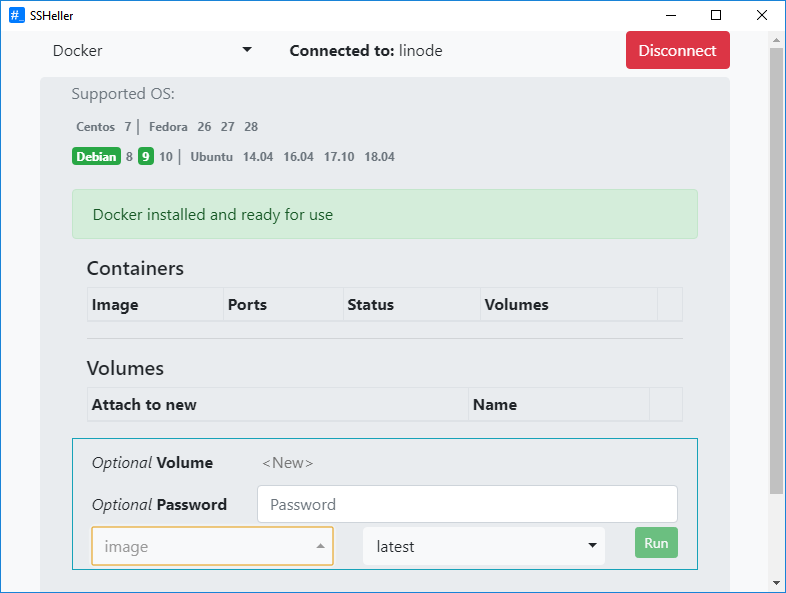
Task: Select the Debian OS badge
Action: tap(96, 156)
